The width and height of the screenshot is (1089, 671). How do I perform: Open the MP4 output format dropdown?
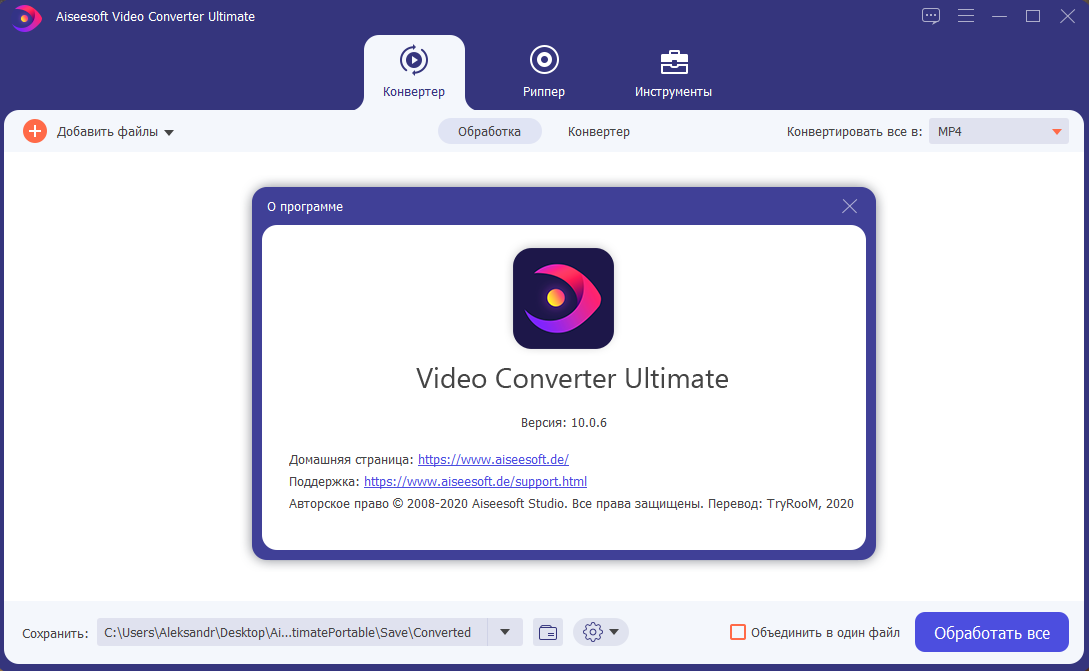coord(998,131)
